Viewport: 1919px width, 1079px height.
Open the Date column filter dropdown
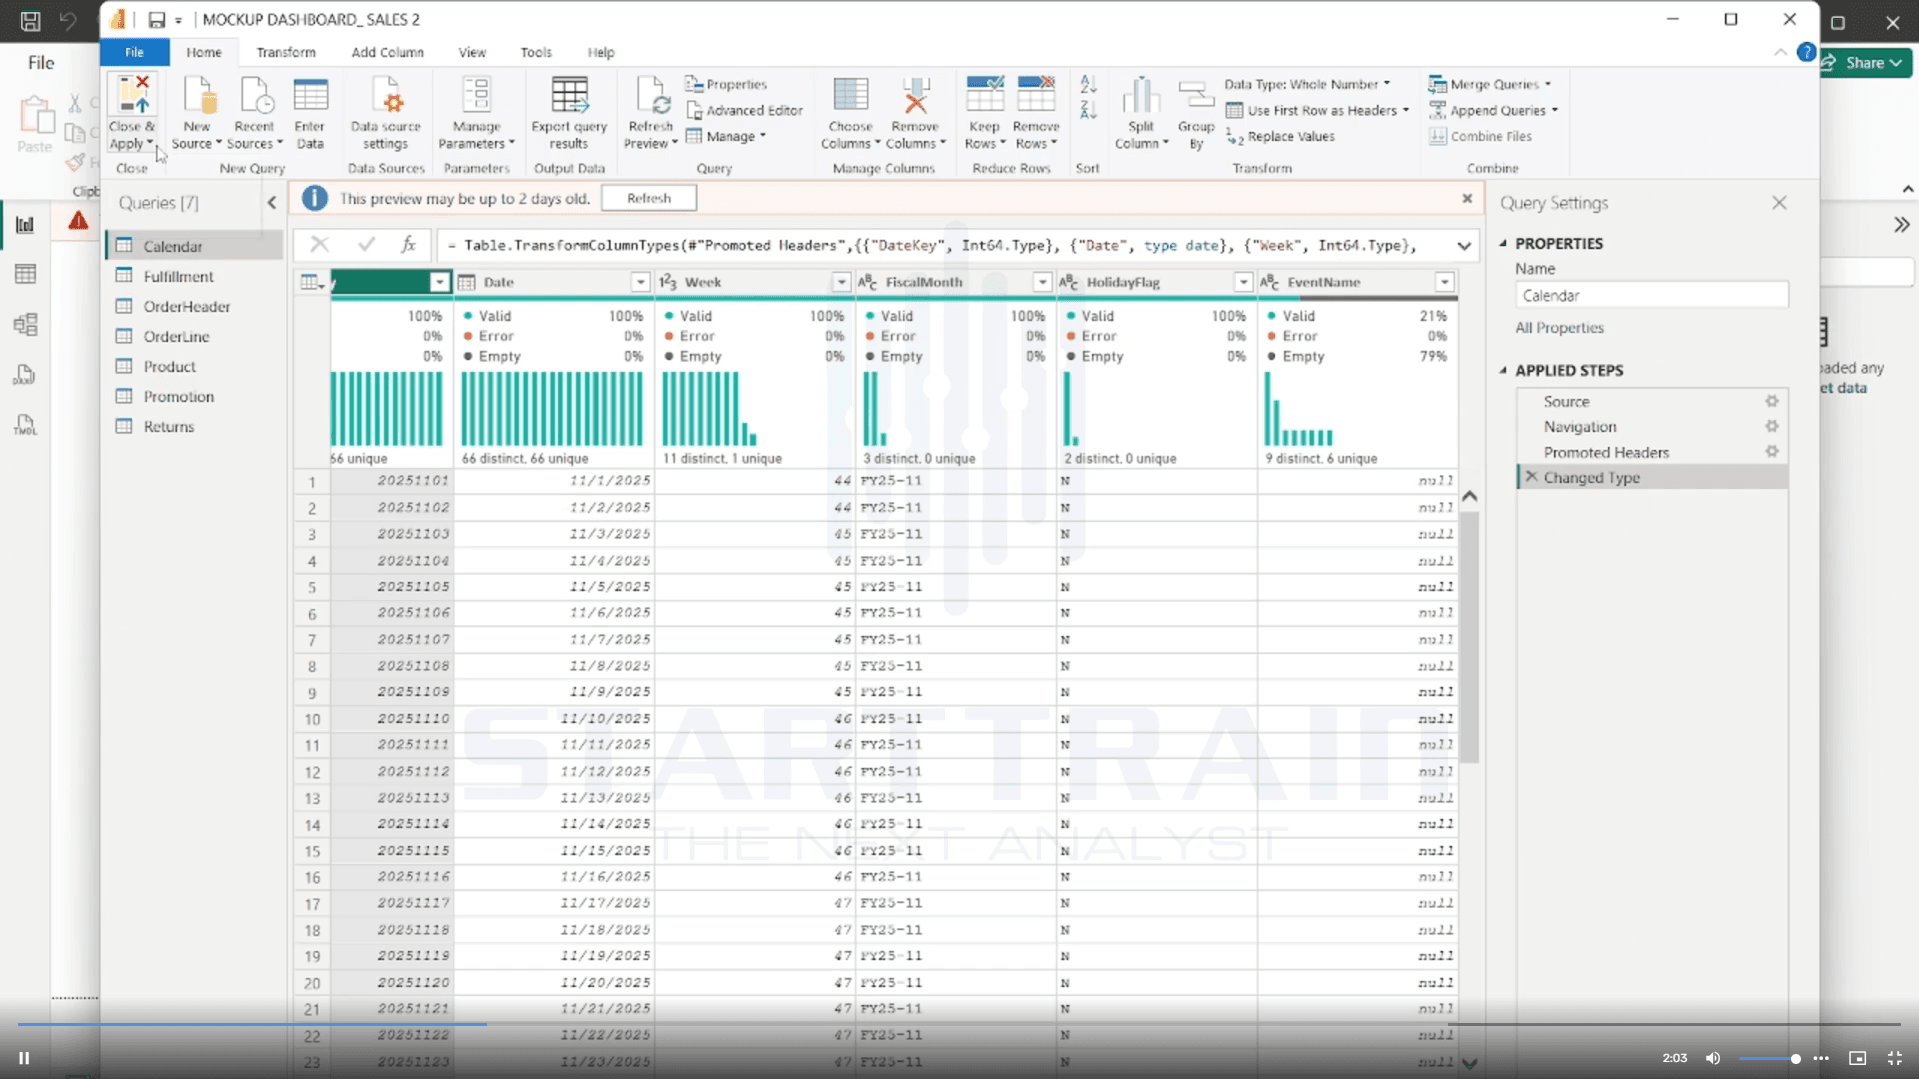pyautogui.click(x=640, y=282)
